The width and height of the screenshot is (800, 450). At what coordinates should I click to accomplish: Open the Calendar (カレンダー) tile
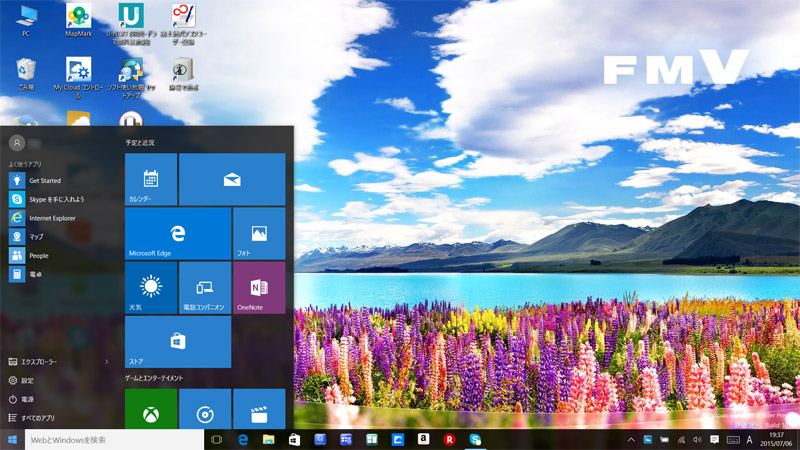[151, 180]
